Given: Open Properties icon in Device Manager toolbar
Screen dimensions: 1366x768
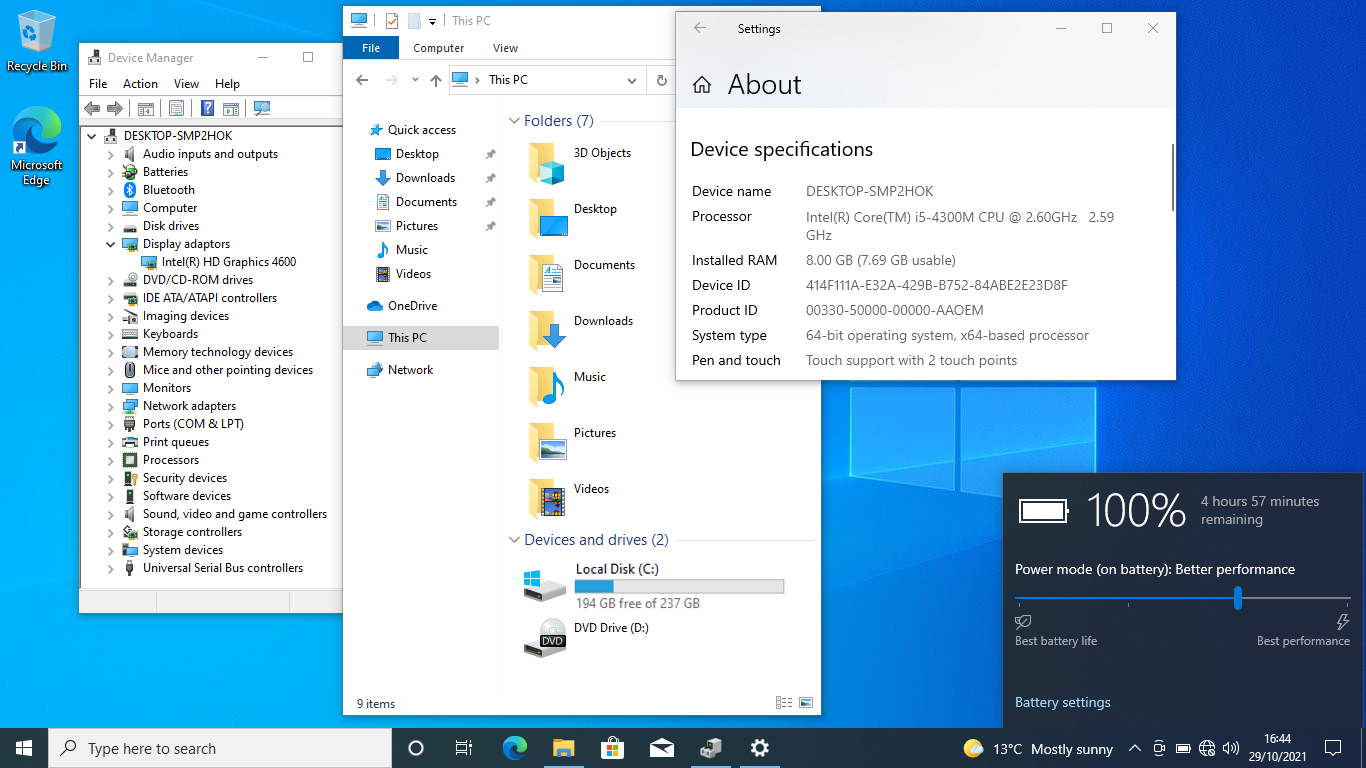Looking at the screenshot, I should click(x=176, y=108).
